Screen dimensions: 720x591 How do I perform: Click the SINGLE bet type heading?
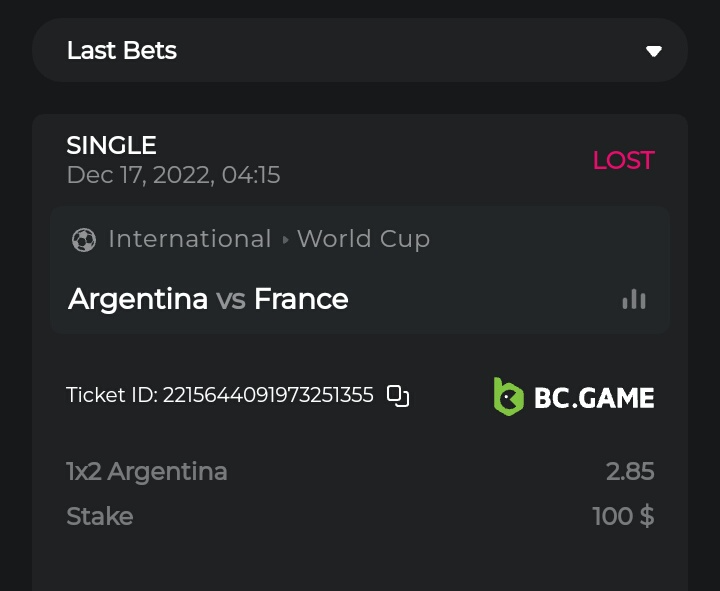pos(111,145)
